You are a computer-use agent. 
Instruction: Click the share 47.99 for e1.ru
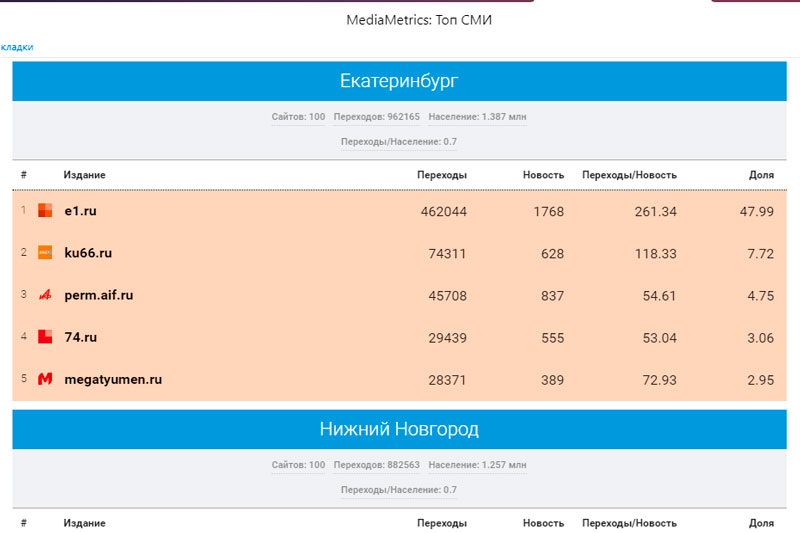pyautogui.click(x=757, y=212)
